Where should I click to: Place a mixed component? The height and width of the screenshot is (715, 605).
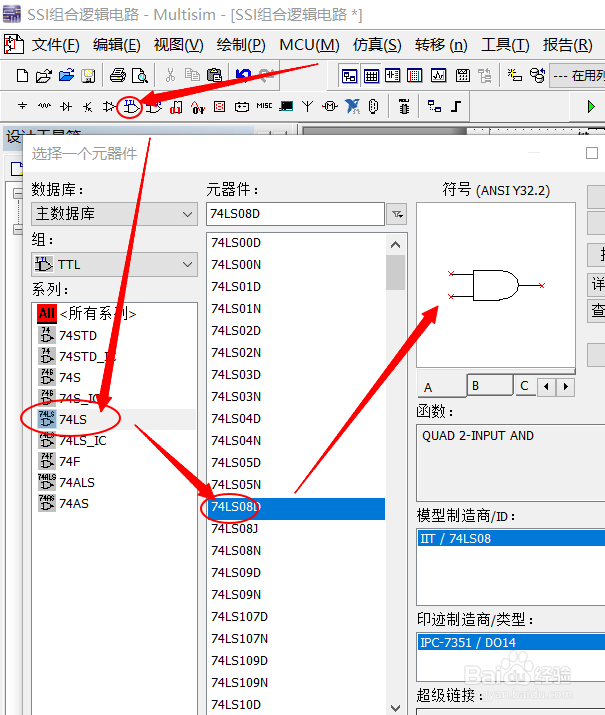[198, 107]
